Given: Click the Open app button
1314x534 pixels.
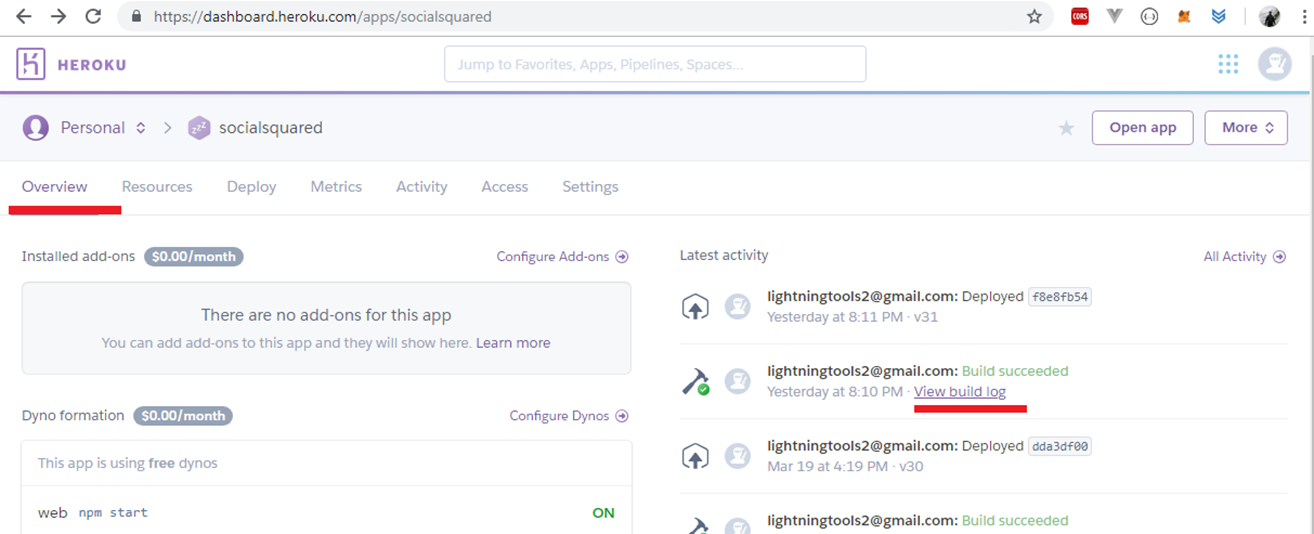Looking at the screenshot, I should click(1142, 128).
